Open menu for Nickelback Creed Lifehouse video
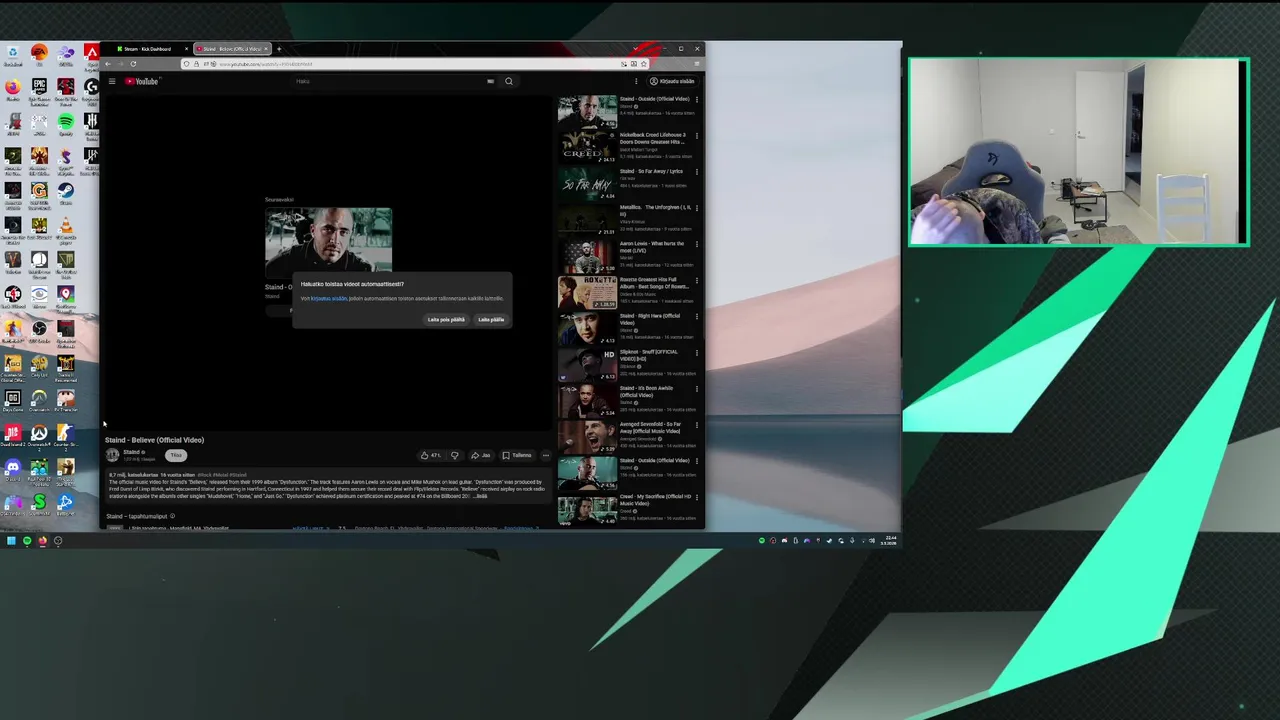1280x720 pixels. (697, 136)
